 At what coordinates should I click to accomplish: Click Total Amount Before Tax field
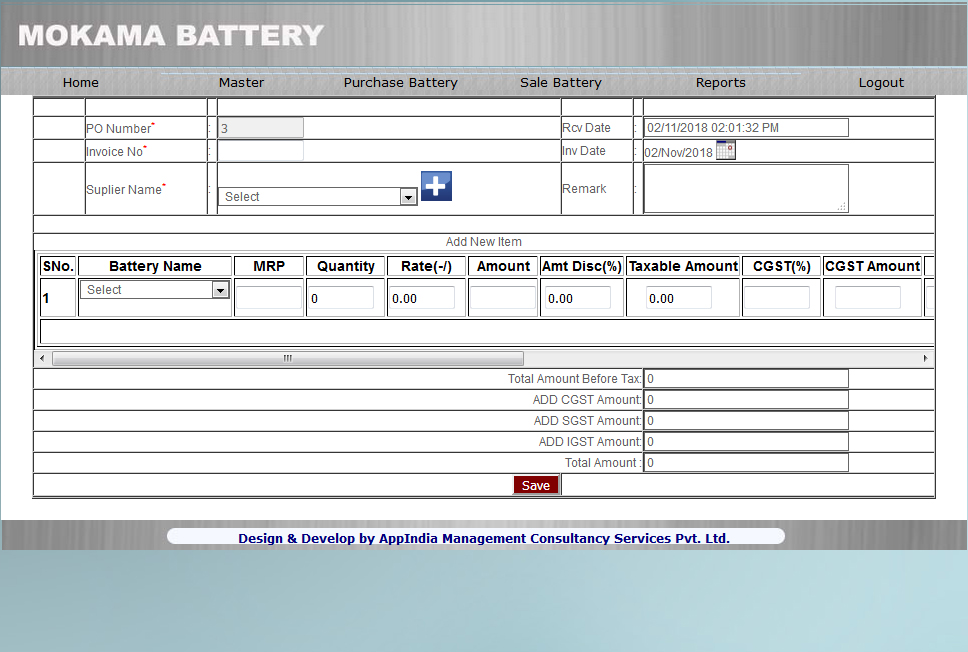tap(746, 378)
